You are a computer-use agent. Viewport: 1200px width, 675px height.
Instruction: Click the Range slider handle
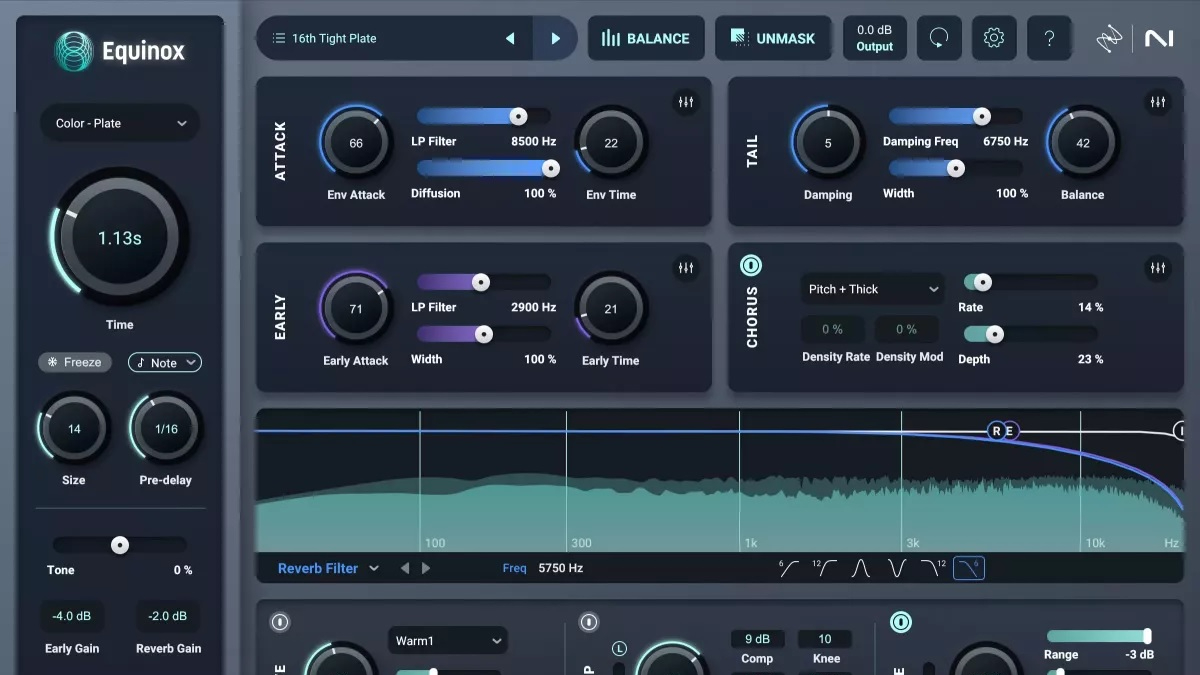pos(1147,636)
